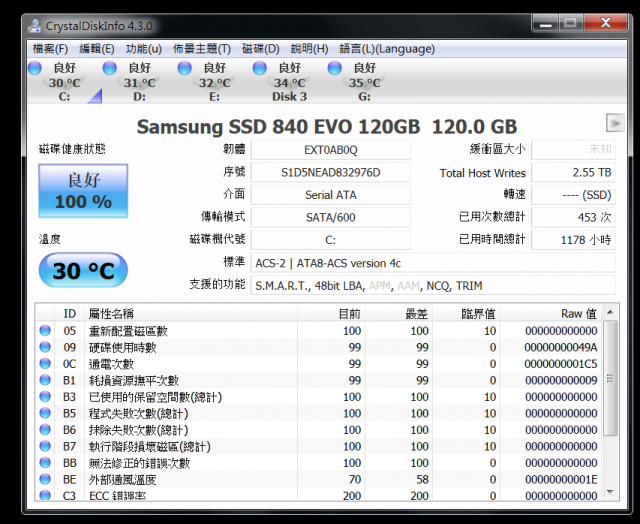The image size is (640, 524).
Task: Click status orb of attribute B3 row
Action: coord(45,397)
